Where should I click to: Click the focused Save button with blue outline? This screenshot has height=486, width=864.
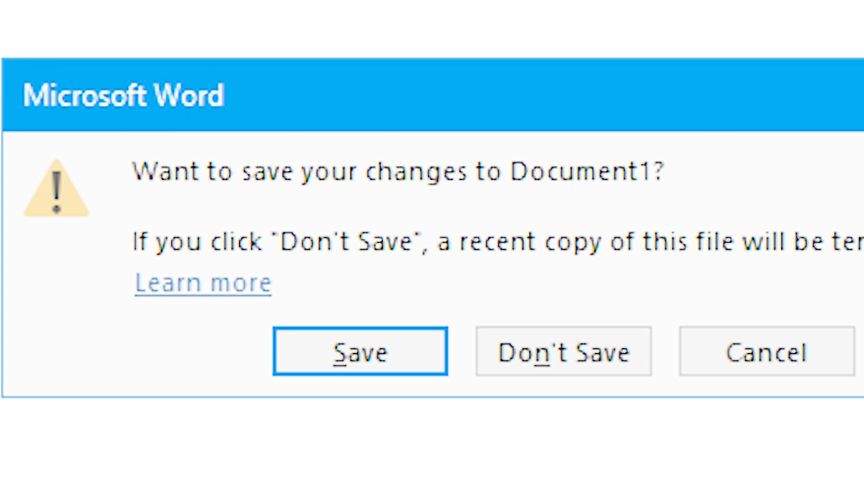coord(360,352)
